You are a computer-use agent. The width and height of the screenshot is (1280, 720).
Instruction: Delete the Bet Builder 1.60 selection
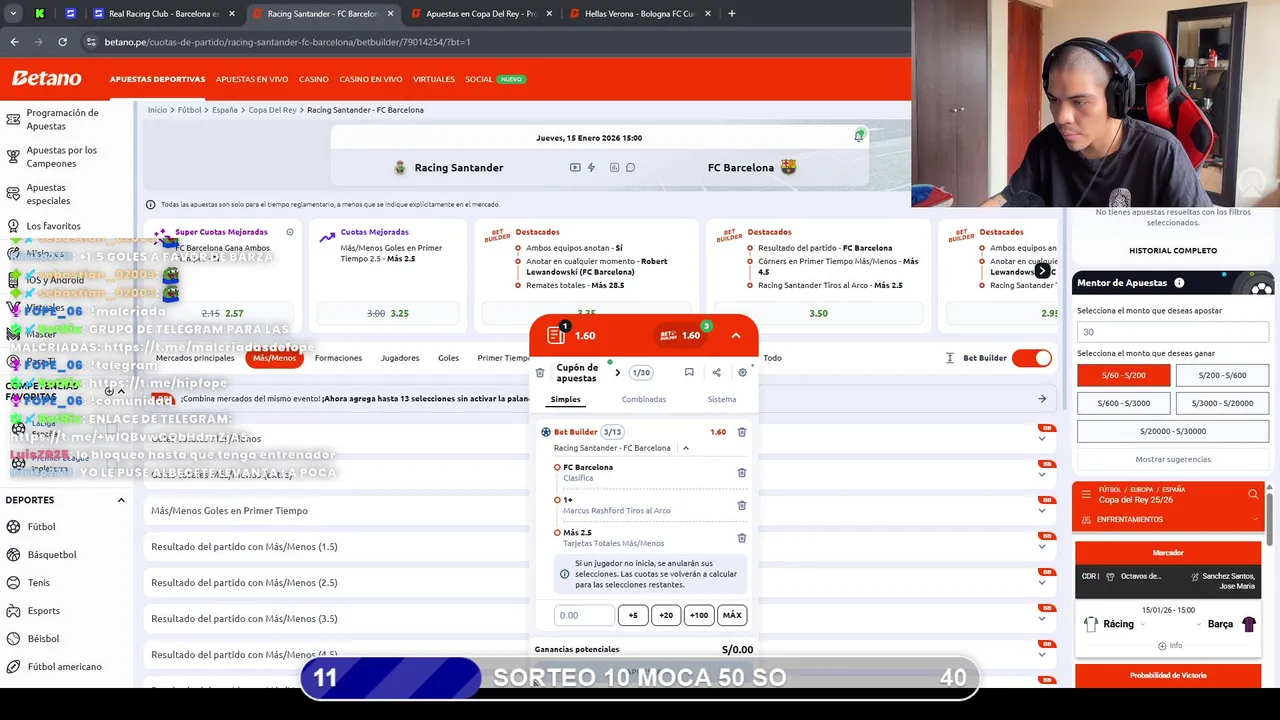(741, 432)
